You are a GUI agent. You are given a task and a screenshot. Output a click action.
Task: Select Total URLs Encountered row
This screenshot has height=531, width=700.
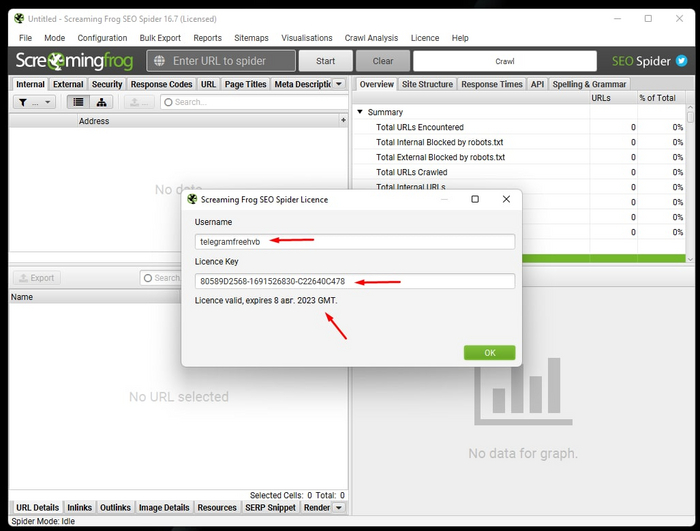point(520,127)
